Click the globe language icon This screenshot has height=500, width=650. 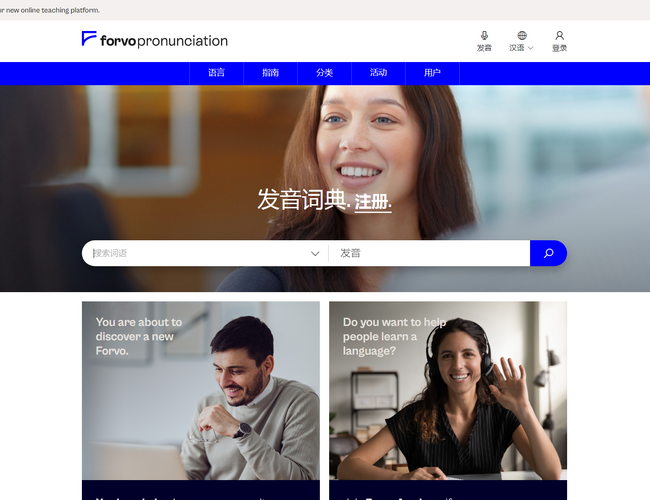[522, 36]
